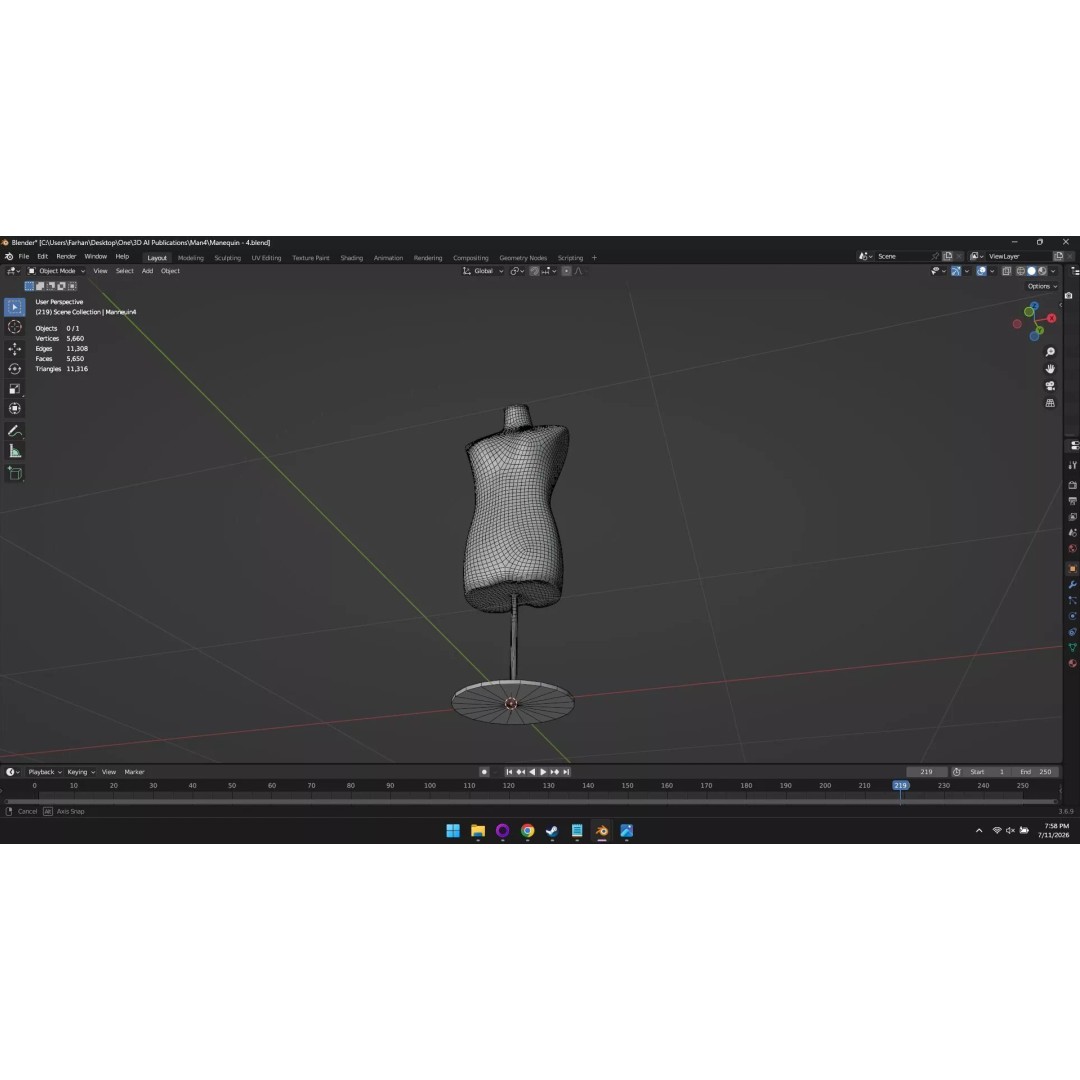This screenshot has width=1080, height=1080.
Task: Open the World properties tab
Action: (1072, 549)
